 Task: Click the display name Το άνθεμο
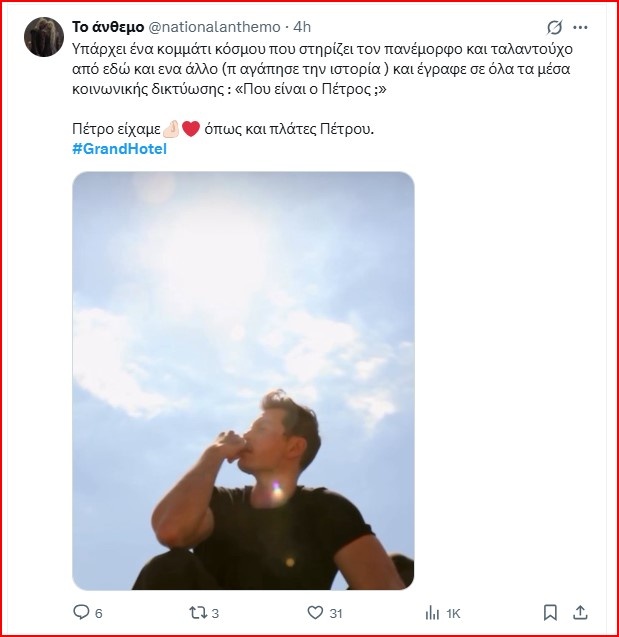108,27
